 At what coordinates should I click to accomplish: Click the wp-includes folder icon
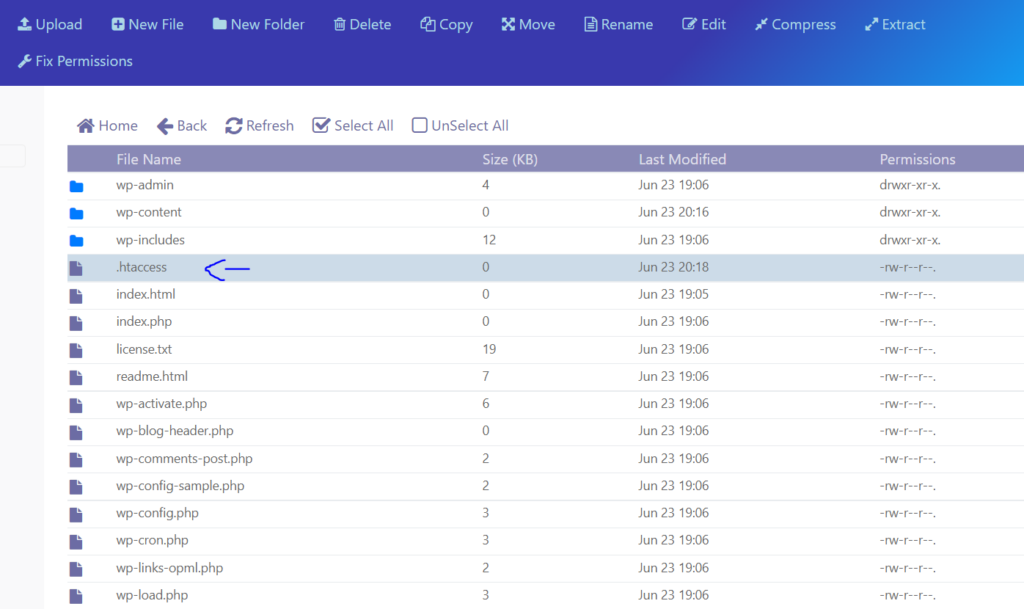pos(76,241)
